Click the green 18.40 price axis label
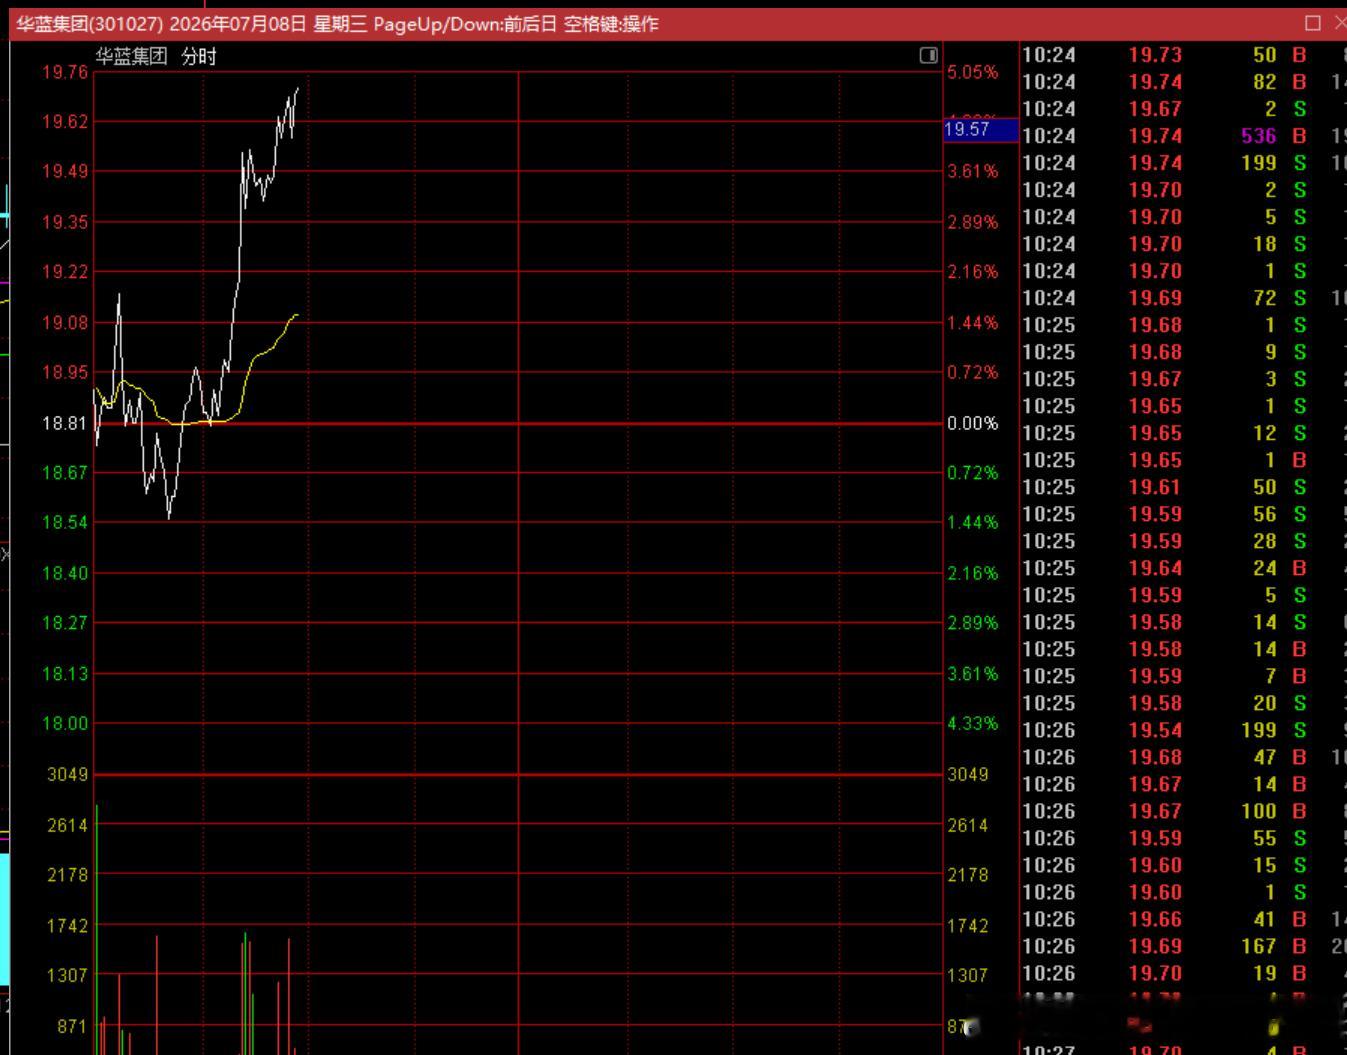Screen dimensions: 1347x1055 [x=65, y=573]
